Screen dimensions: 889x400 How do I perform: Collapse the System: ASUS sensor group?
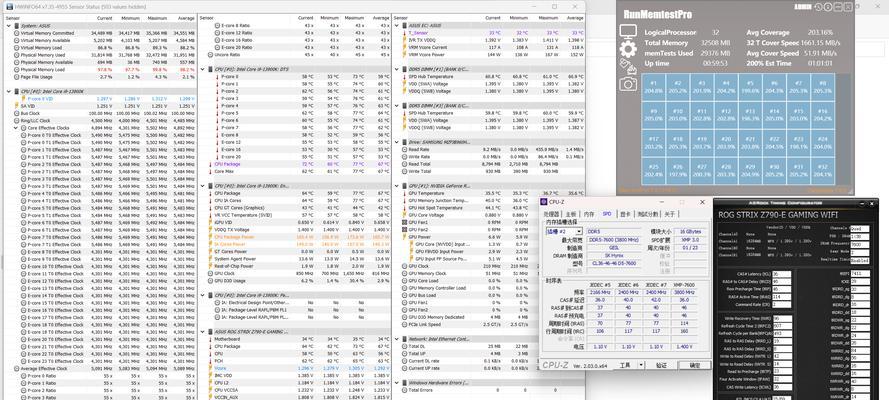(9, 26)
